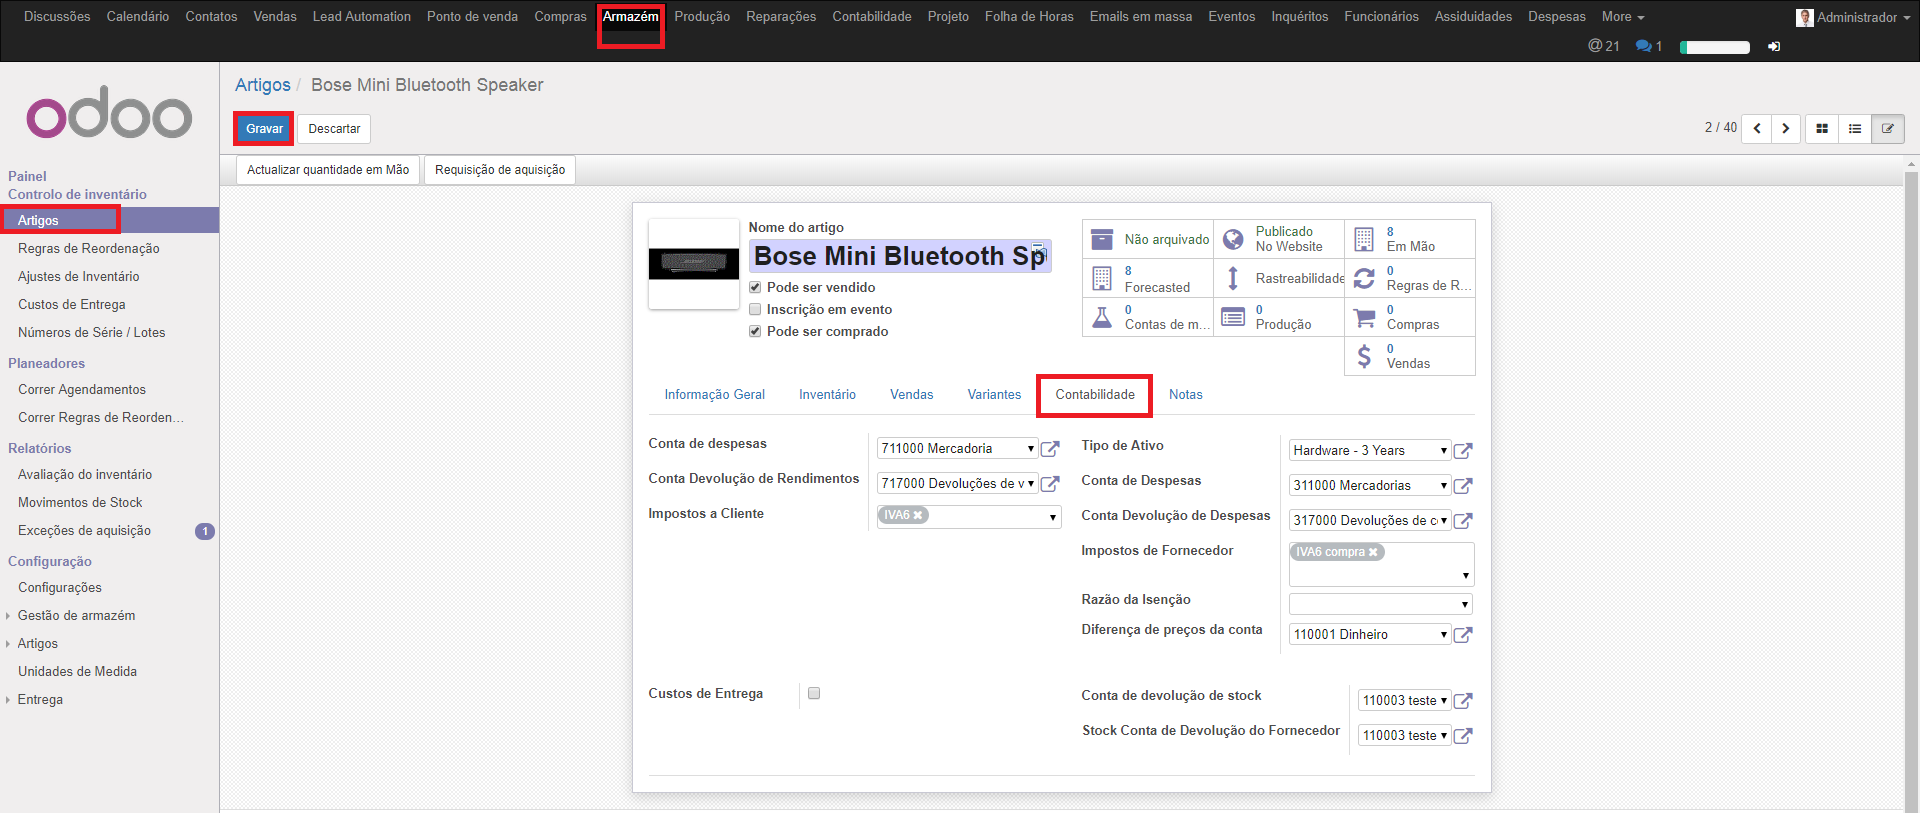1920x813 pixels.
Task: Enable the Custos de Entrega checkbox
Action: pyautogui.click(x=814, y=694)
